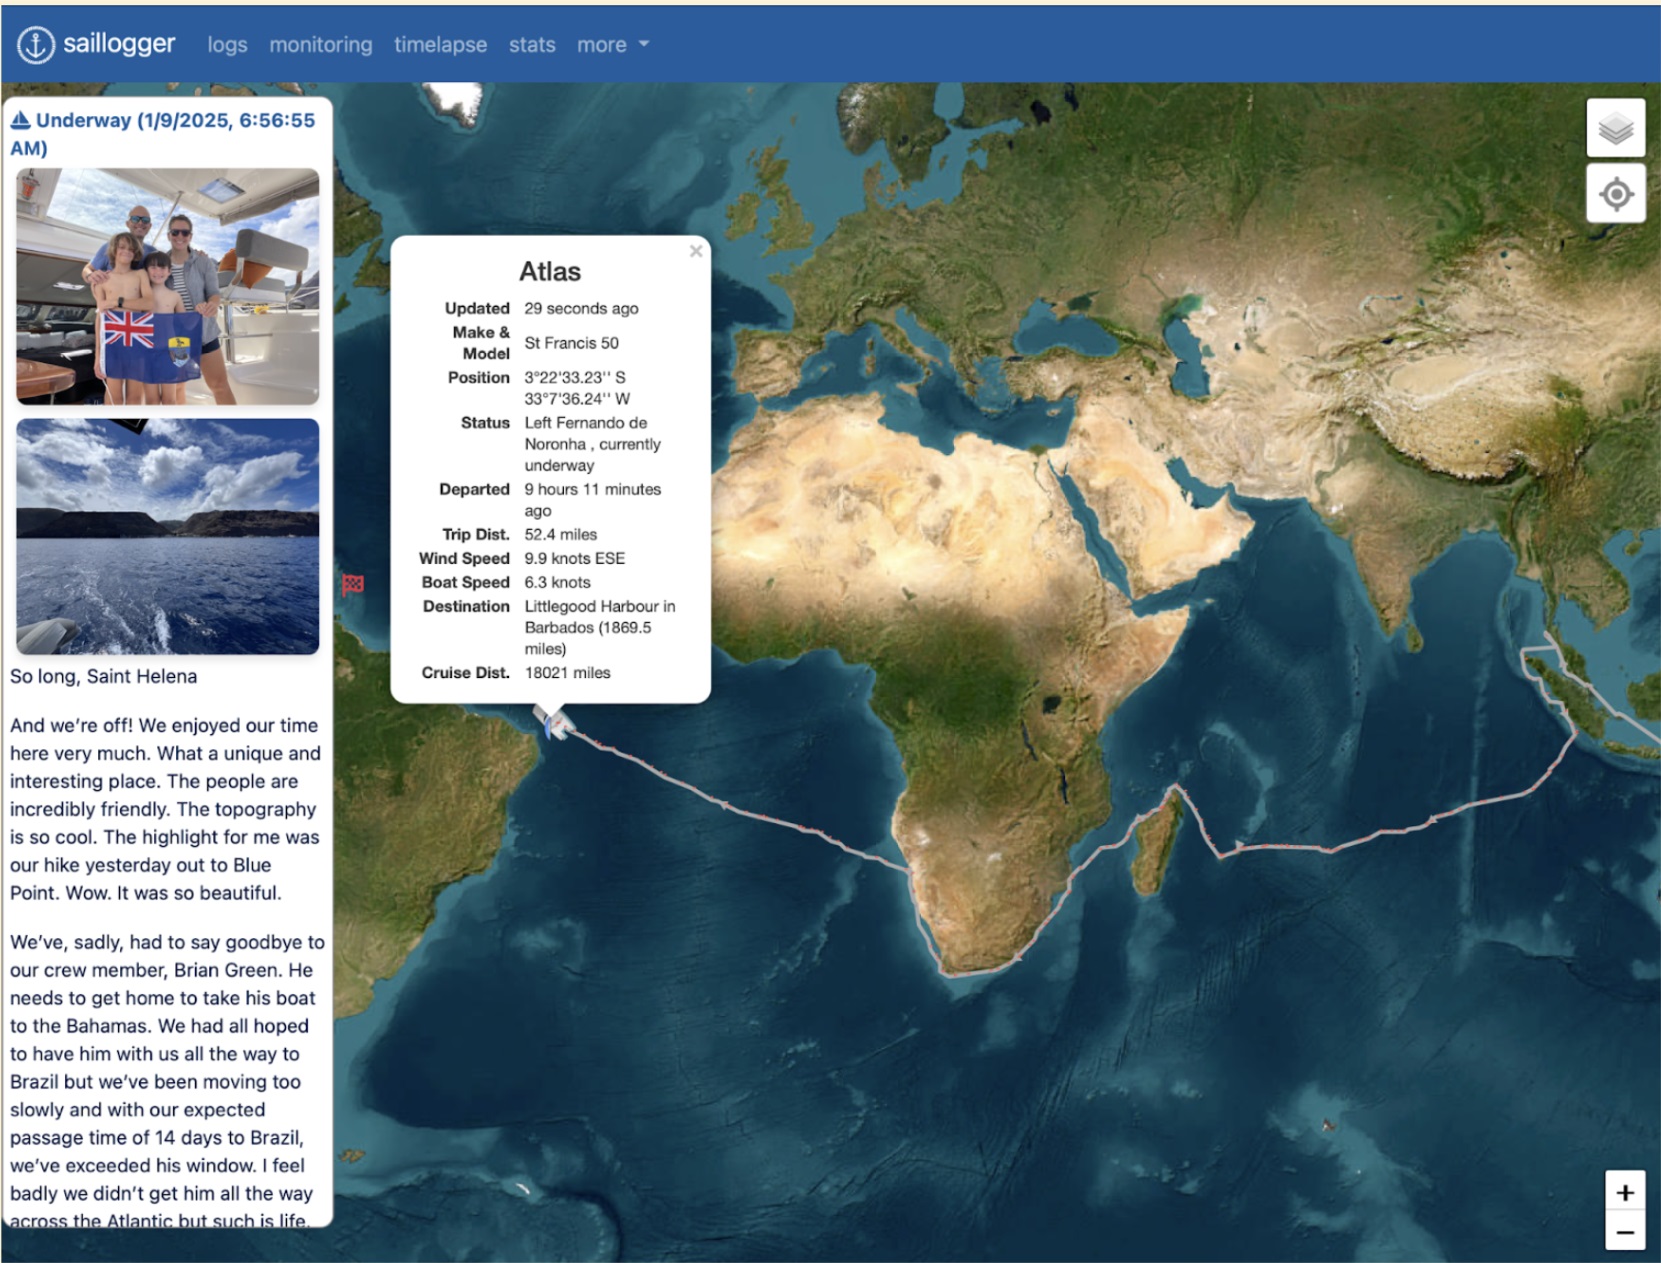Click the Atlas boat marker on the map
Viewport: 1661px width, 1263px height.
pyautogui.click(x=551, y=721)
